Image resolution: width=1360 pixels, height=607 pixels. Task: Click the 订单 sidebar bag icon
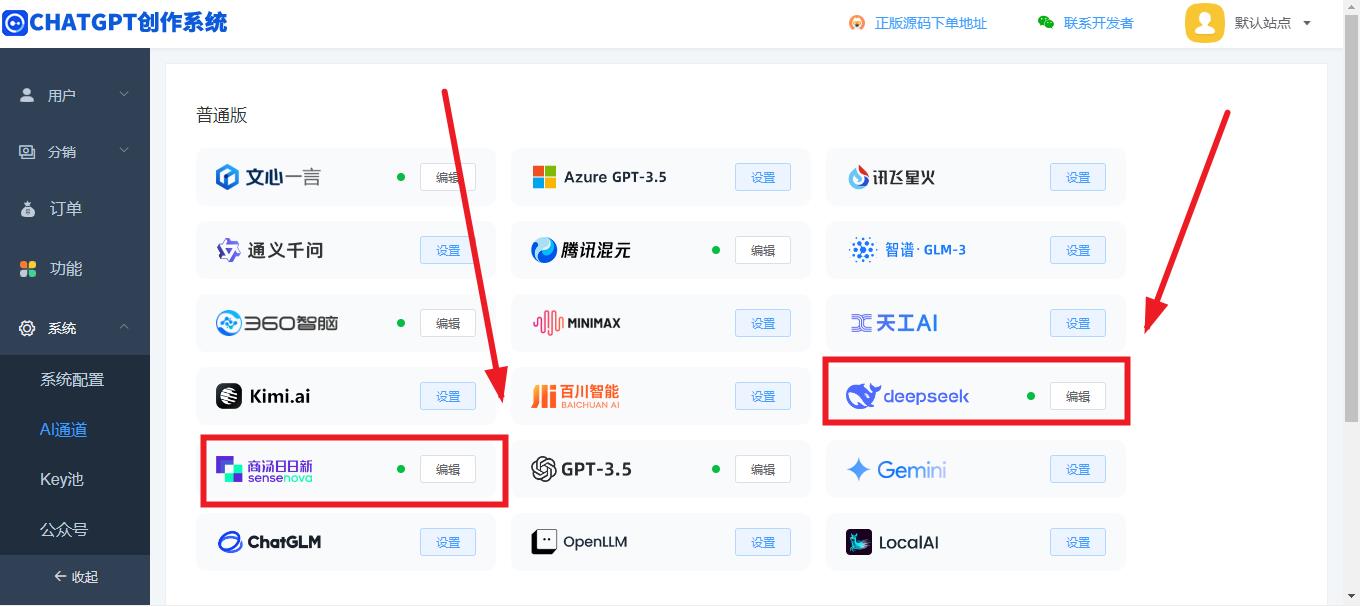28,209
